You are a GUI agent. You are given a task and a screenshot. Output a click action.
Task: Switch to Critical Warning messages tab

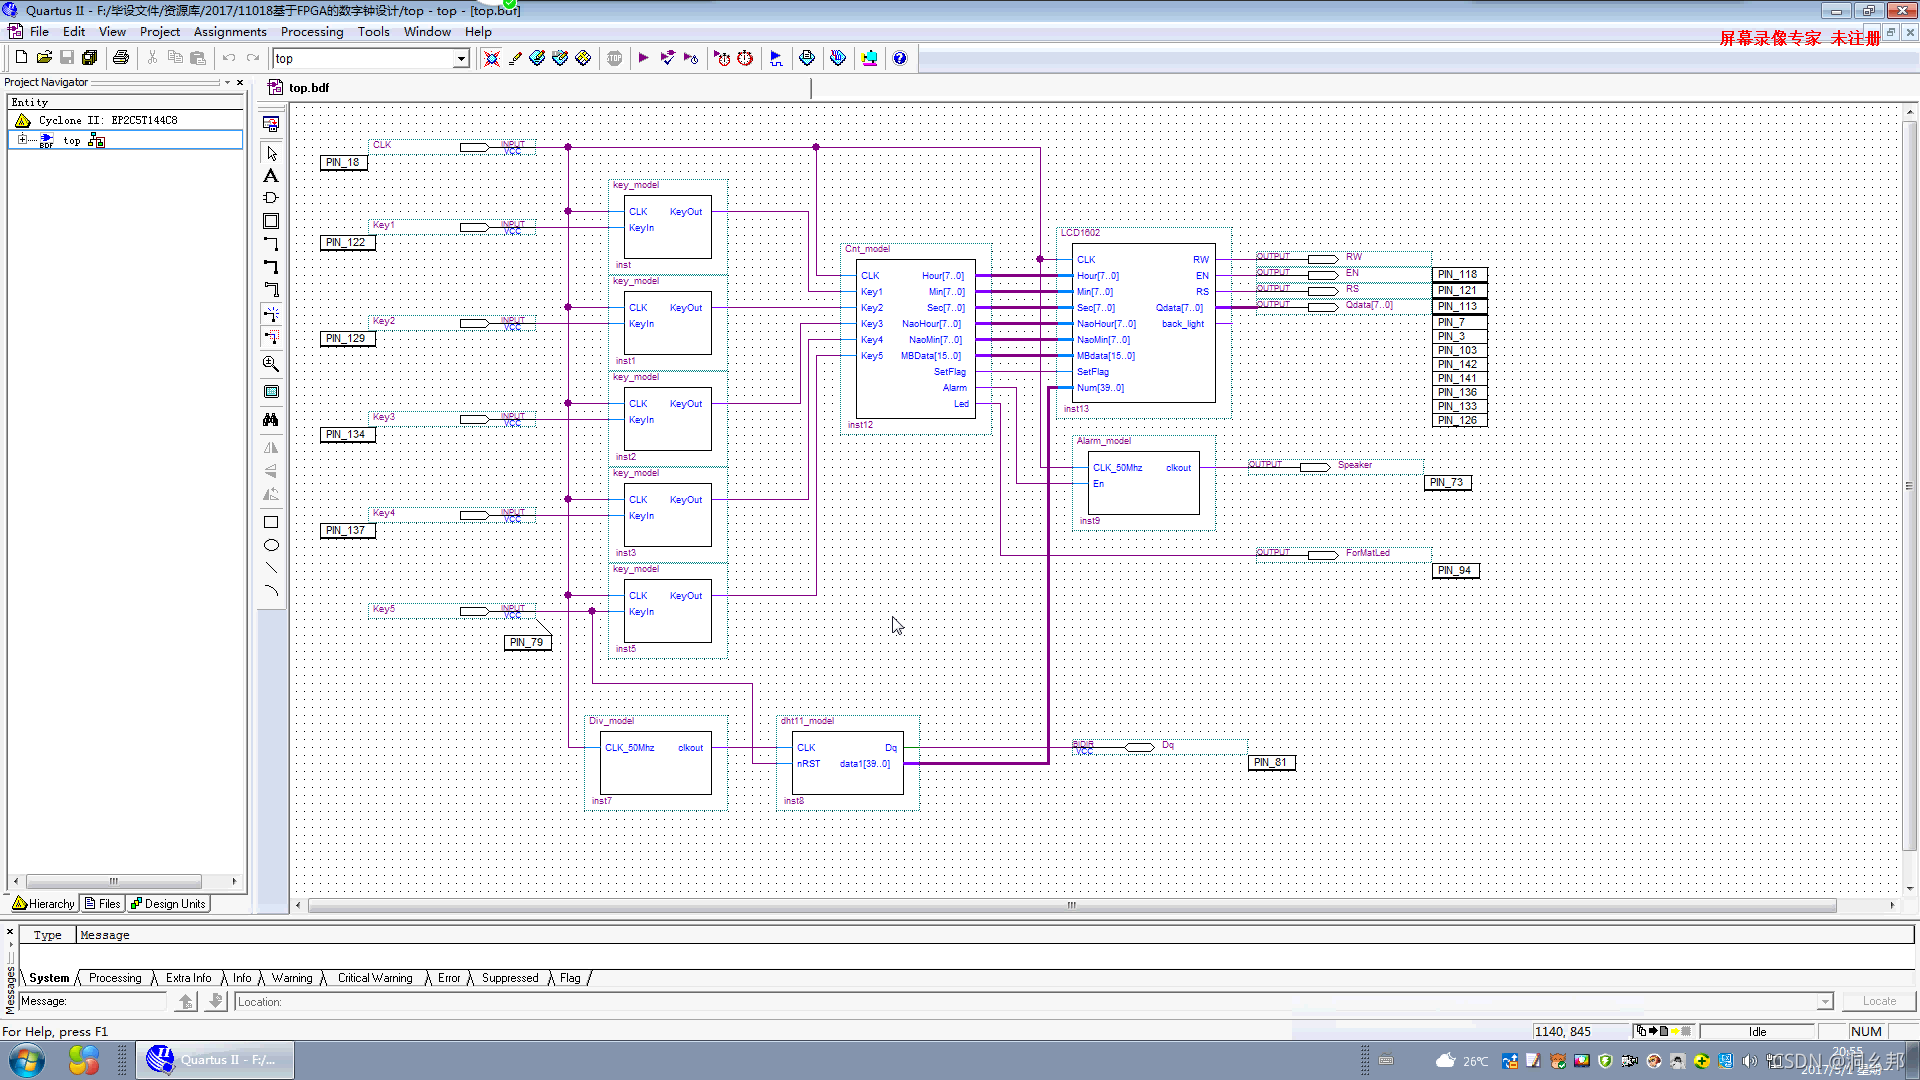375,978
